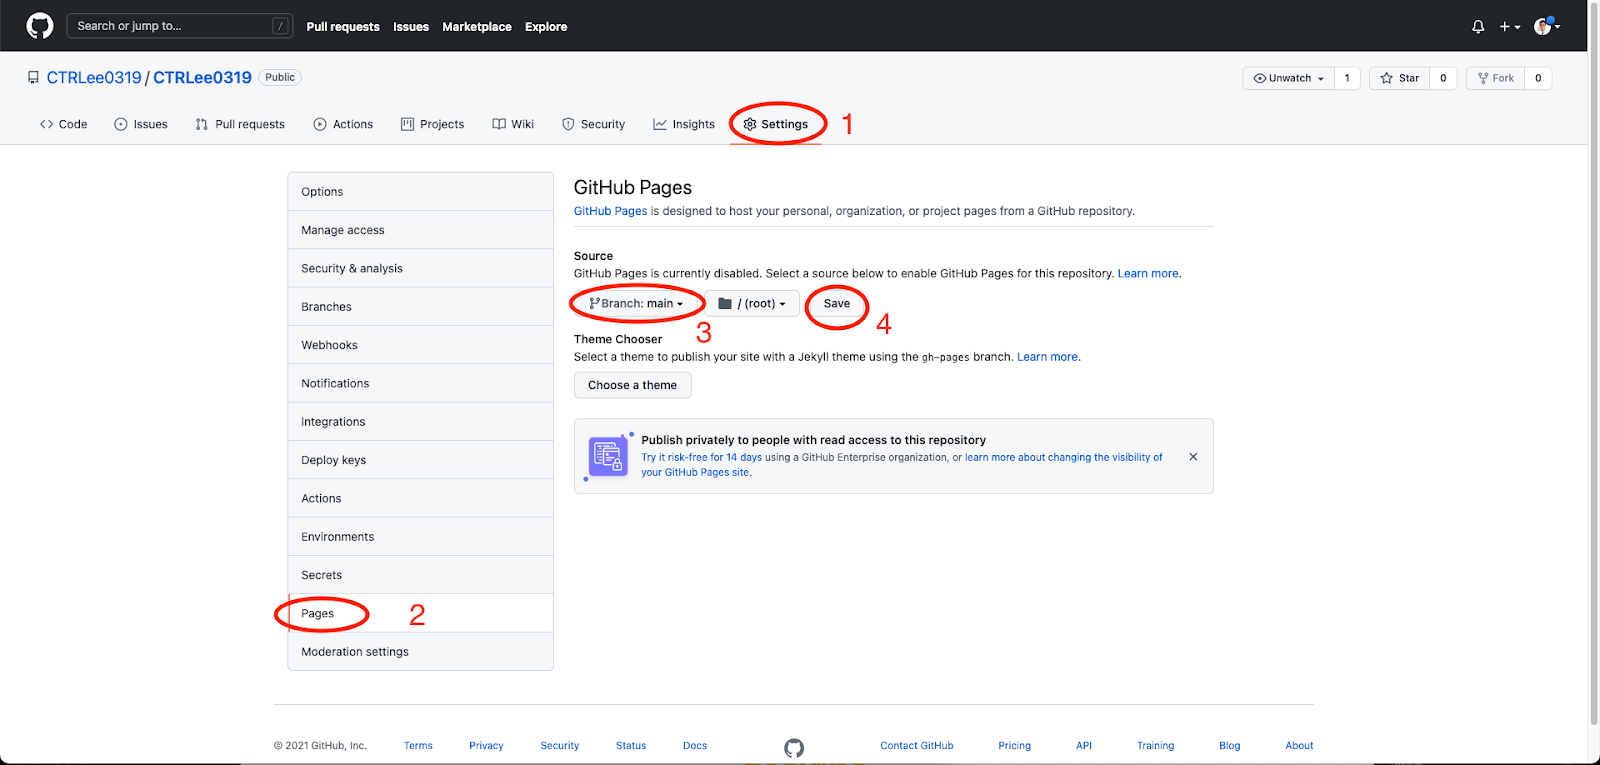The image size is (1600, 765).
Task: Open the Security footer link
Action: pos(560,745)
